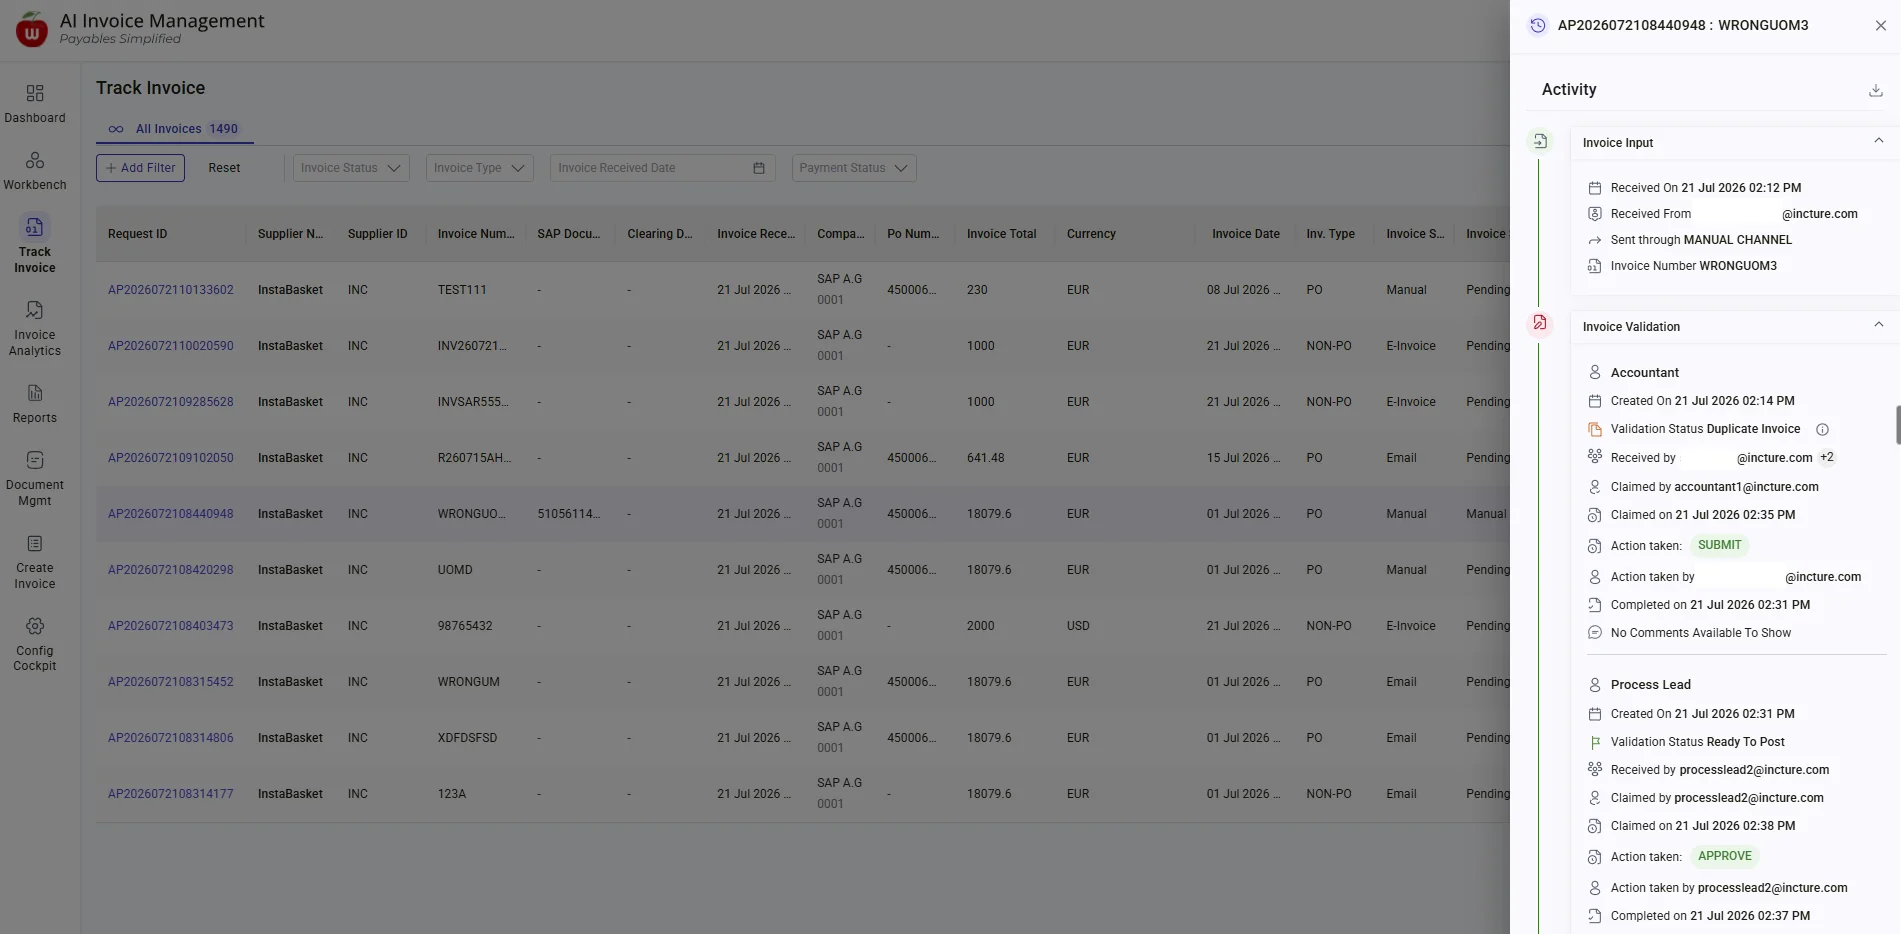Click the 123A invoice number cell
This screenshot has height=934, width=1901.
coord(452,794)
